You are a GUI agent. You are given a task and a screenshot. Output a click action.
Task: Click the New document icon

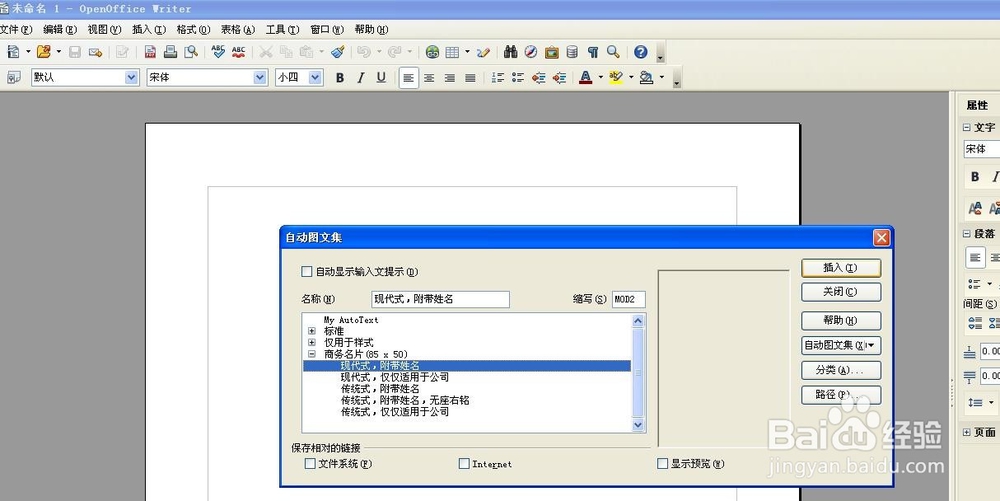pos(13,52)
